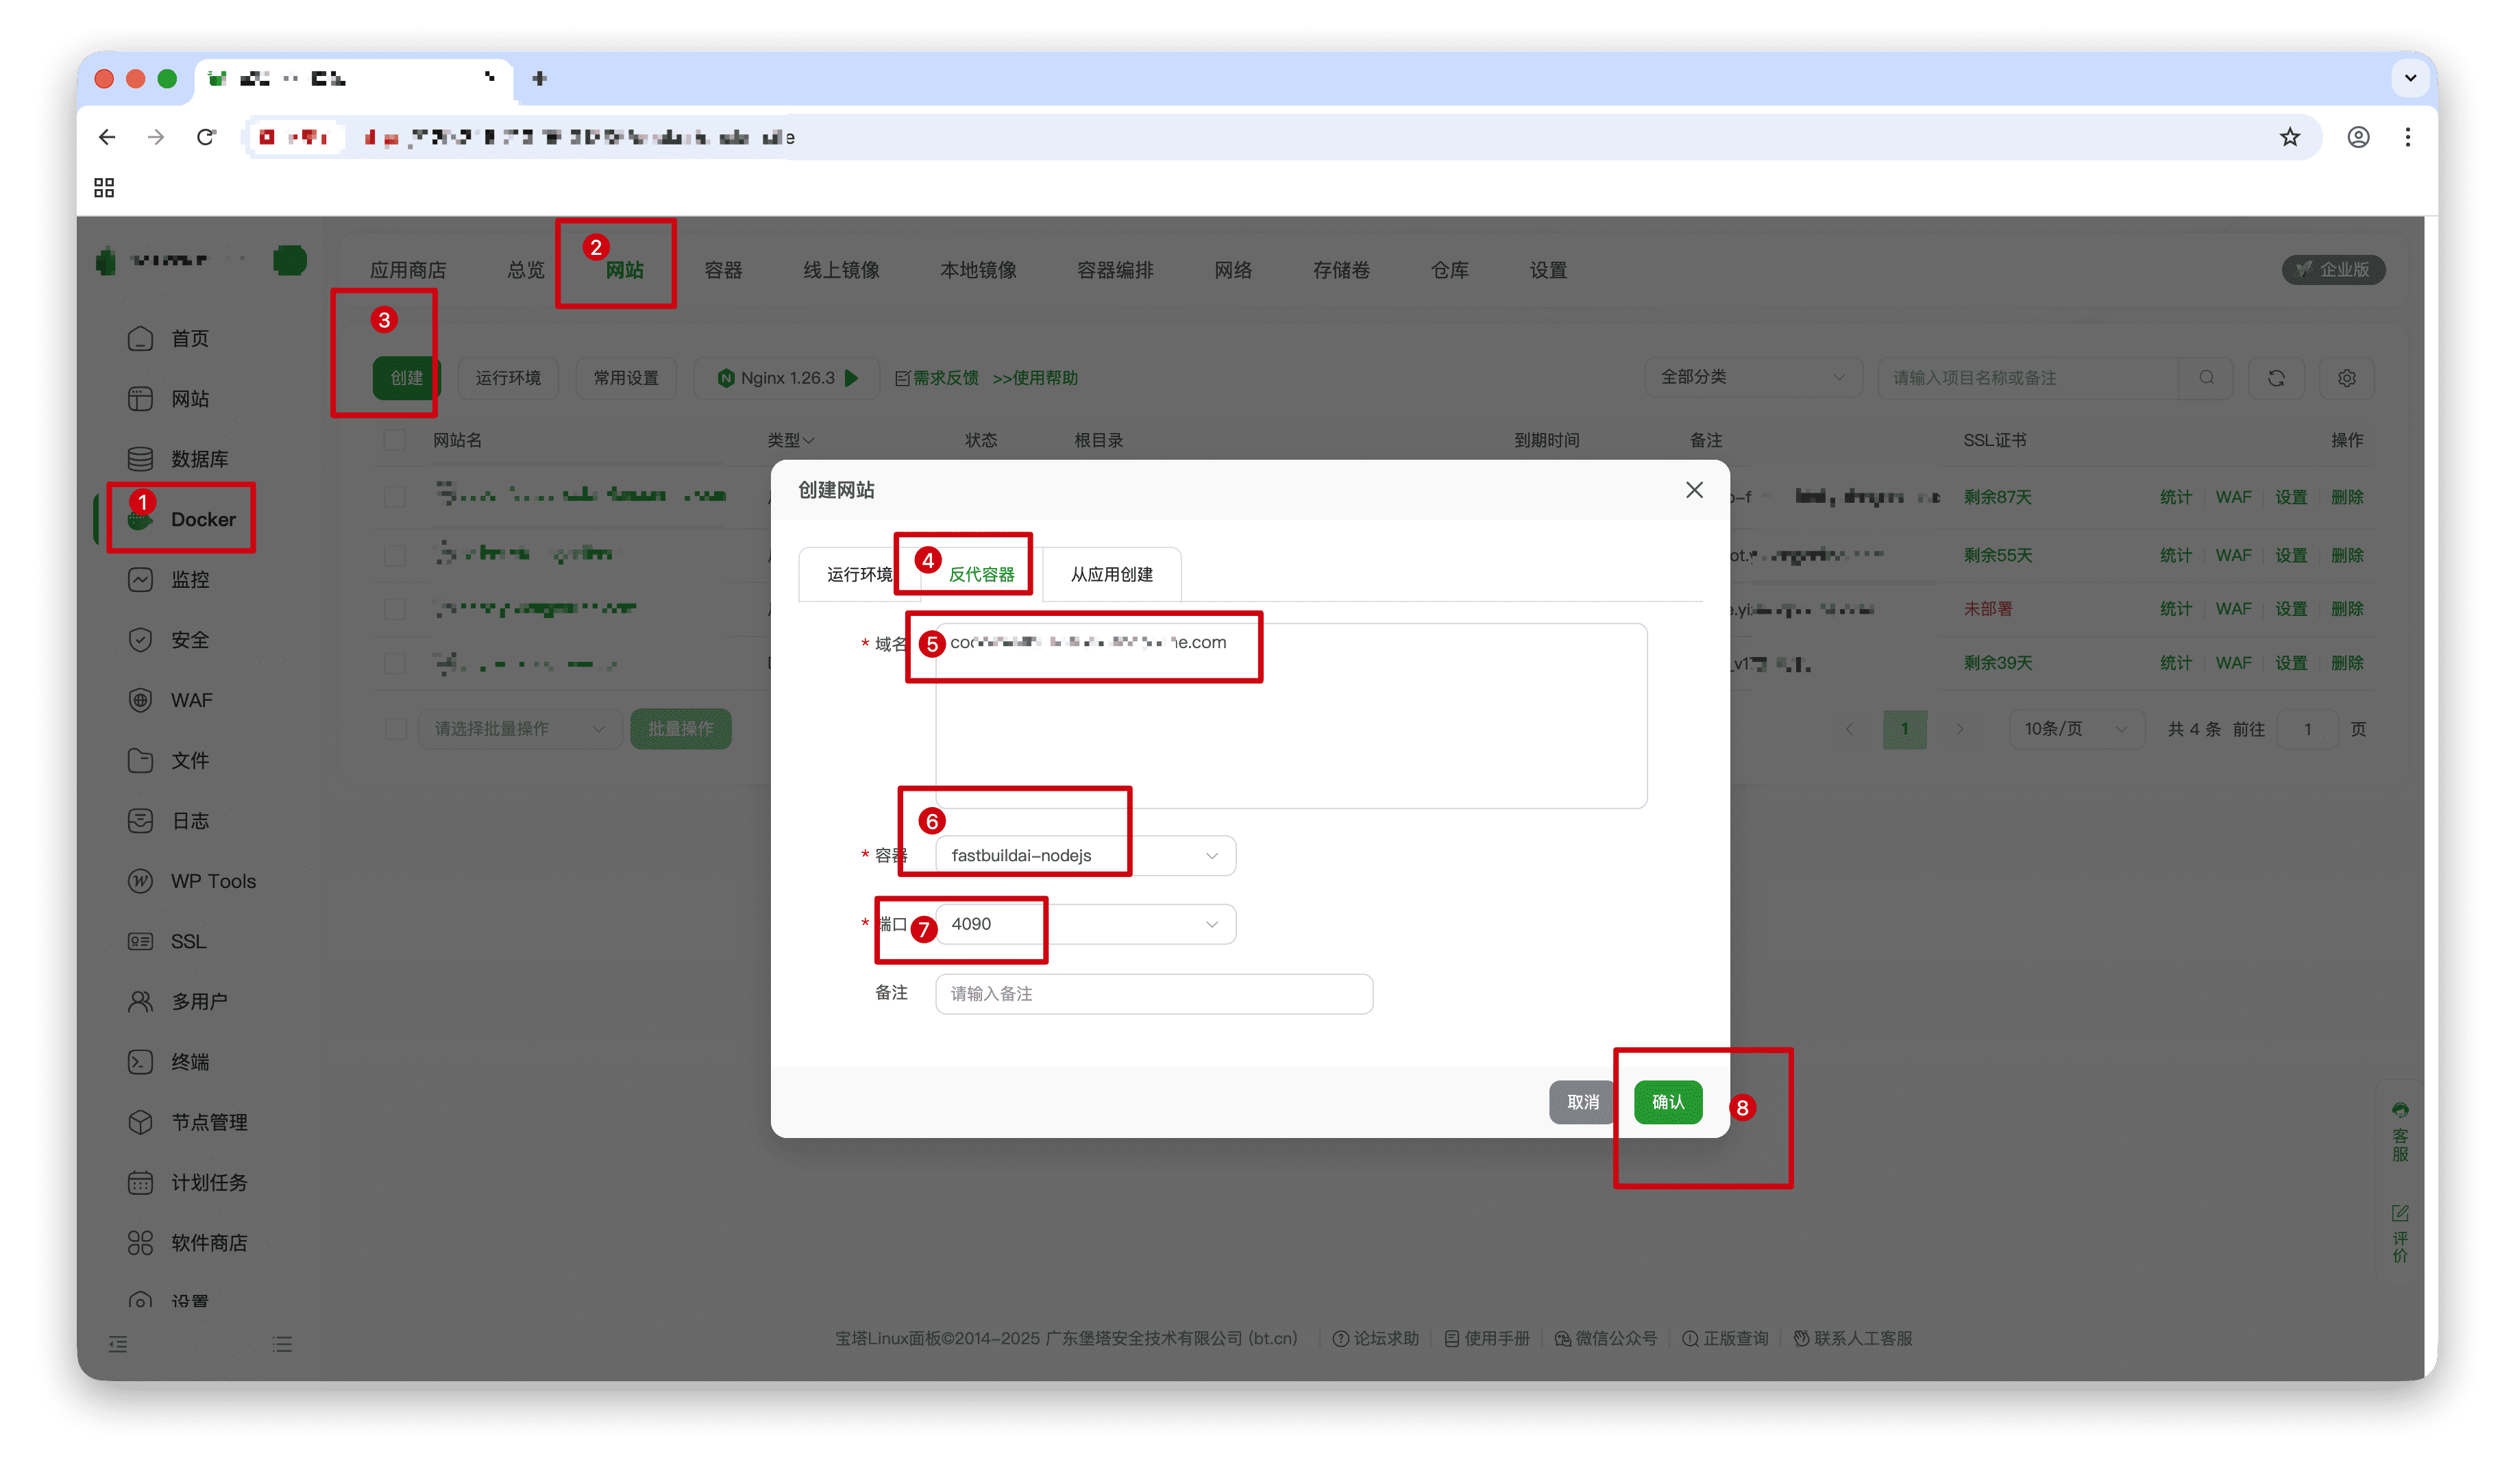Click the search magnifier icon in the project search
Screen dimensions: 2515x1484
[2207, 378]
